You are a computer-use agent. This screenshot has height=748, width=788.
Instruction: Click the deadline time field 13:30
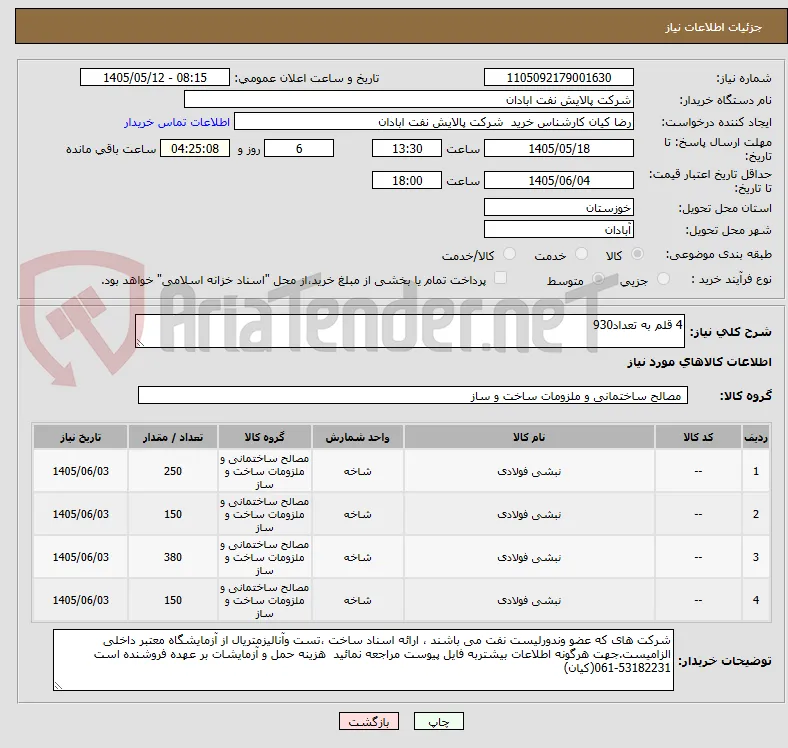pyautogui.click(x=407, y=148)
